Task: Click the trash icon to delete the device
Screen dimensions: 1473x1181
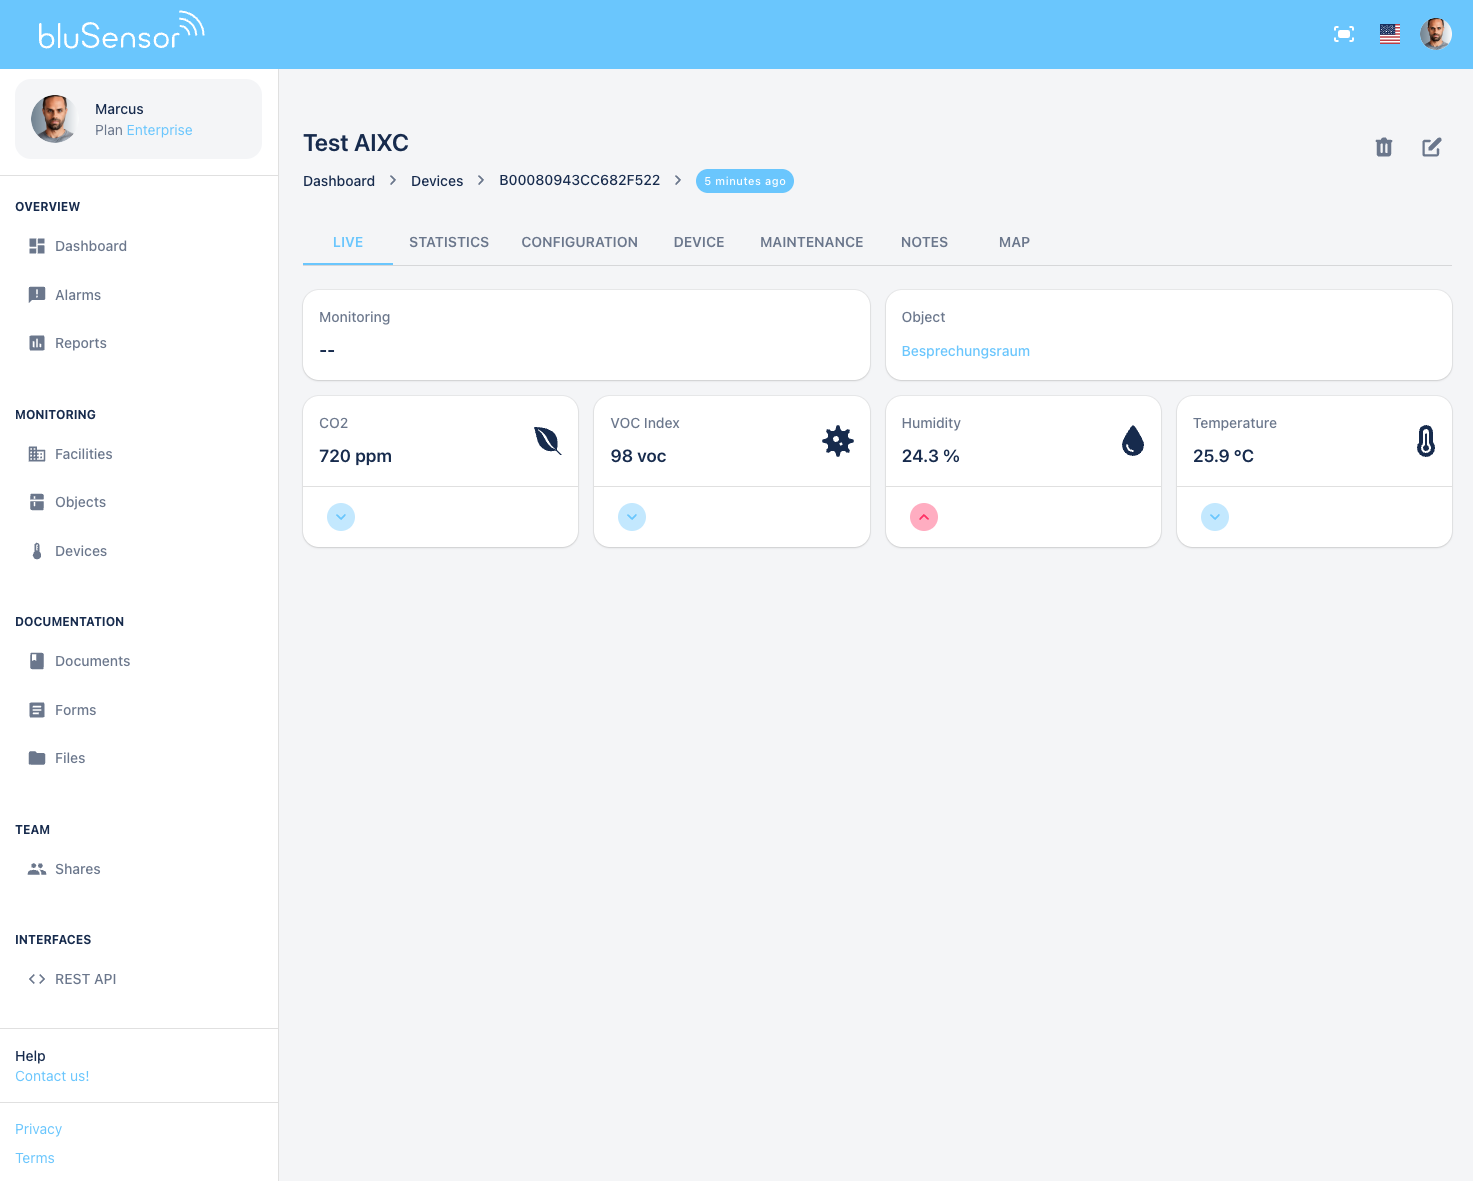Action: 1383,147
